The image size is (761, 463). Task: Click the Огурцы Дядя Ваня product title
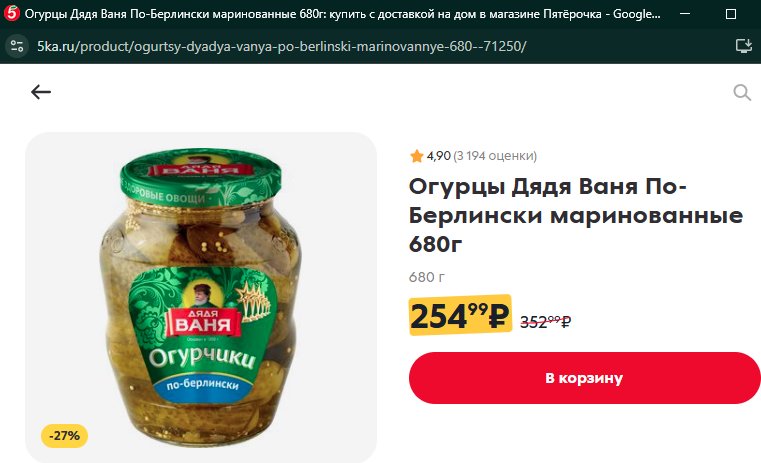pyautogui.click(x=576, y=215)
